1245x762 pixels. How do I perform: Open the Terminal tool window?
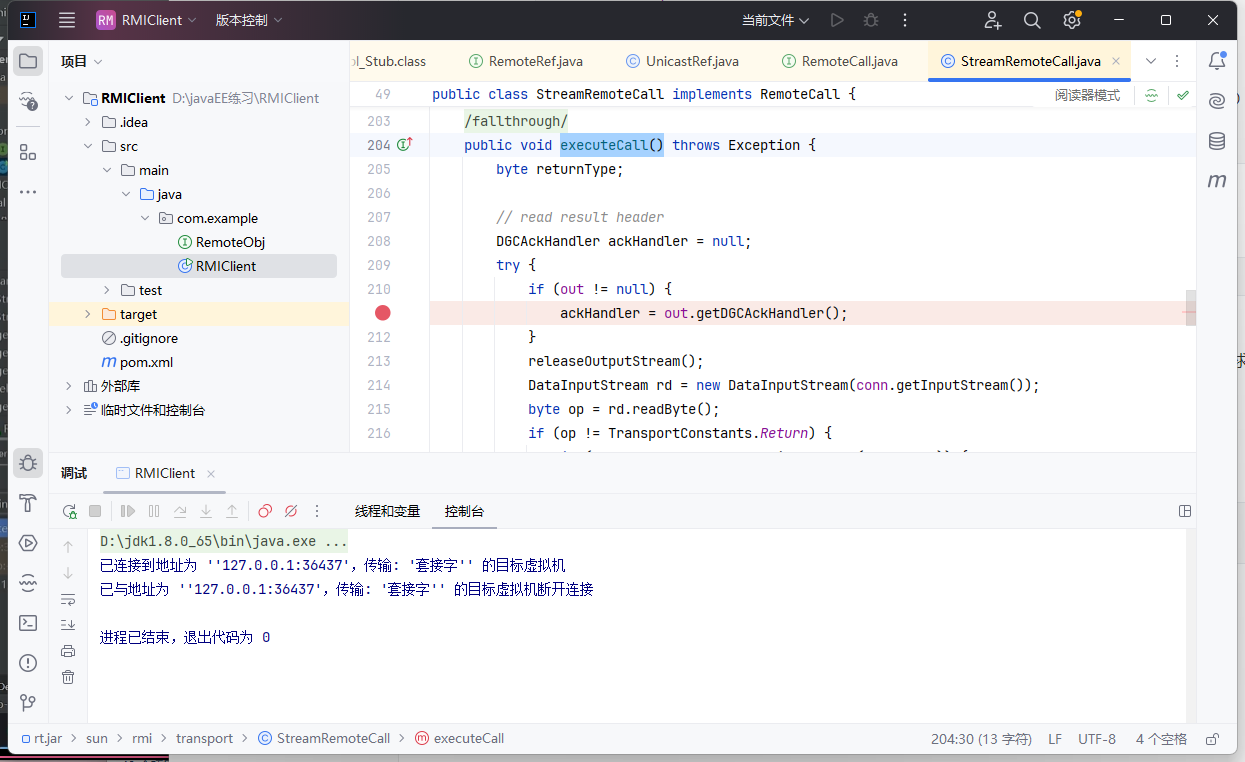point(28,622)
